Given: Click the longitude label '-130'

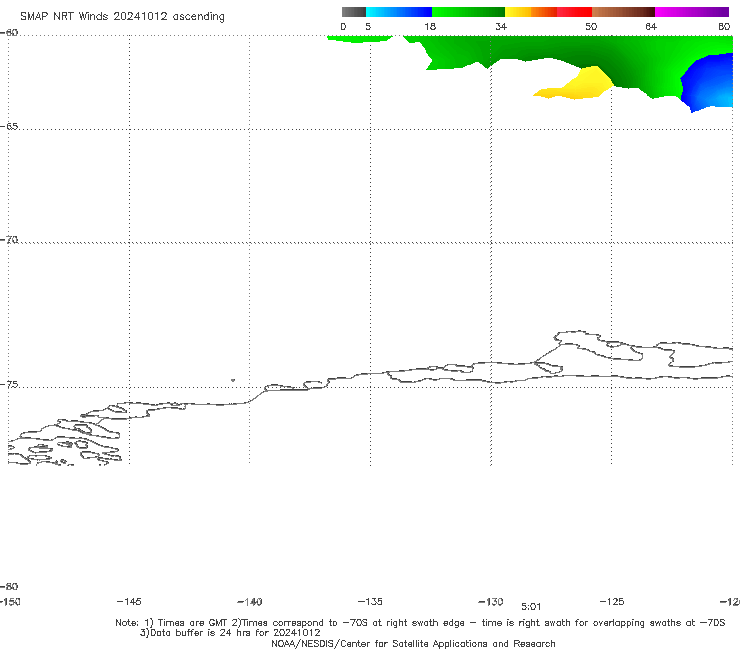Looking at the screenshot, I should [x=491, y=601].
